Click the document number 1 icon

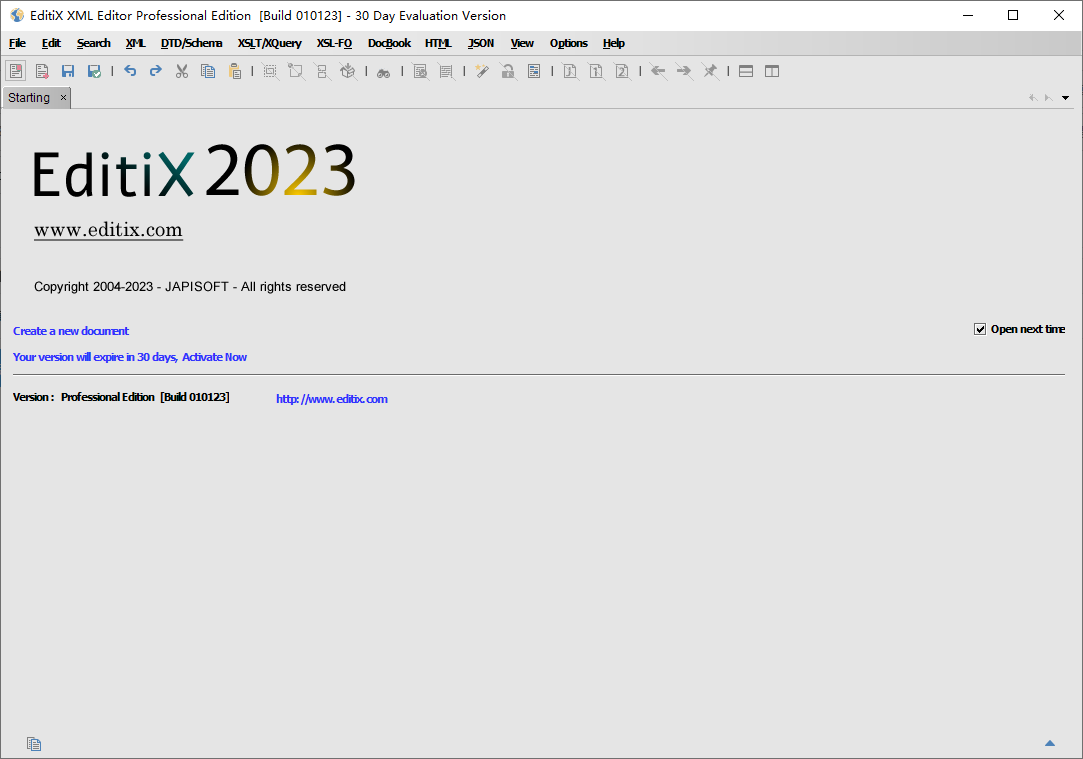[596, 71]
